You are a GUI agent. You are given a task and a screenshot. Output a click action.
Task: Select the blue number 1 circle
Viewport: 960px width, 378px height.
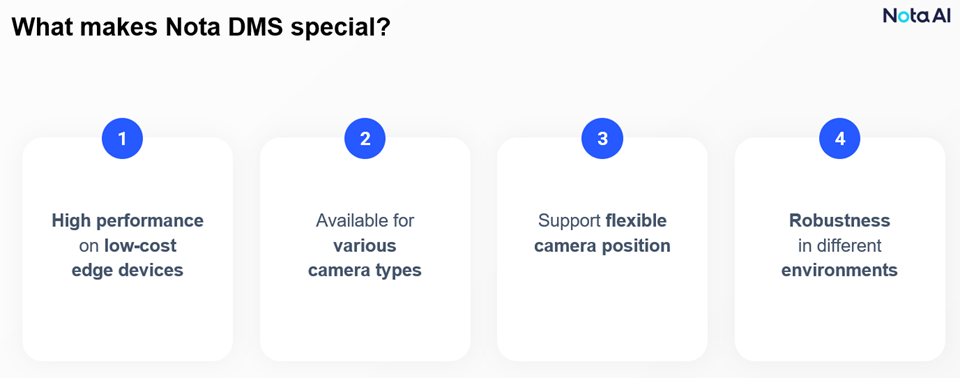pyautogui.click(x=122, y=138)
